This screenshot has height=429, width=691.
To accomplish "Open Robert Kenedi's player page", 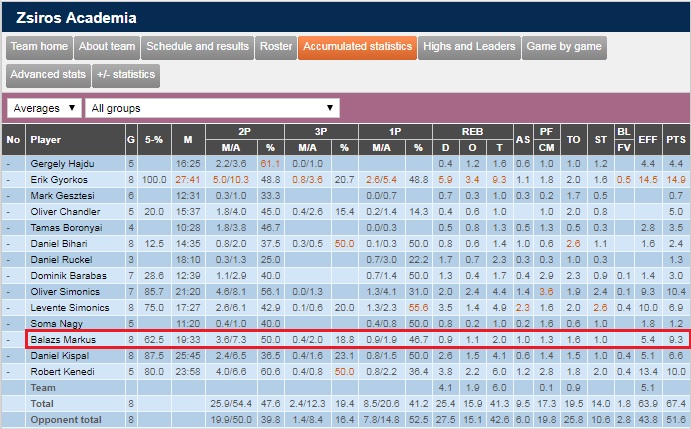I will [62, 372].
